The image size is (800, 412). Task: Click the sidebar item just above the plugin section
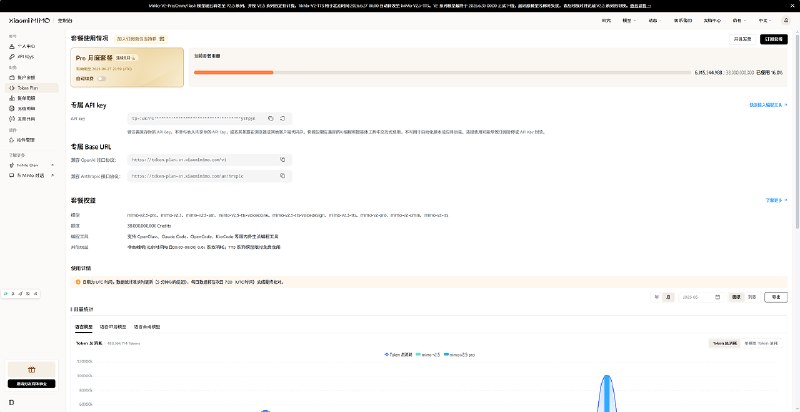30,119
